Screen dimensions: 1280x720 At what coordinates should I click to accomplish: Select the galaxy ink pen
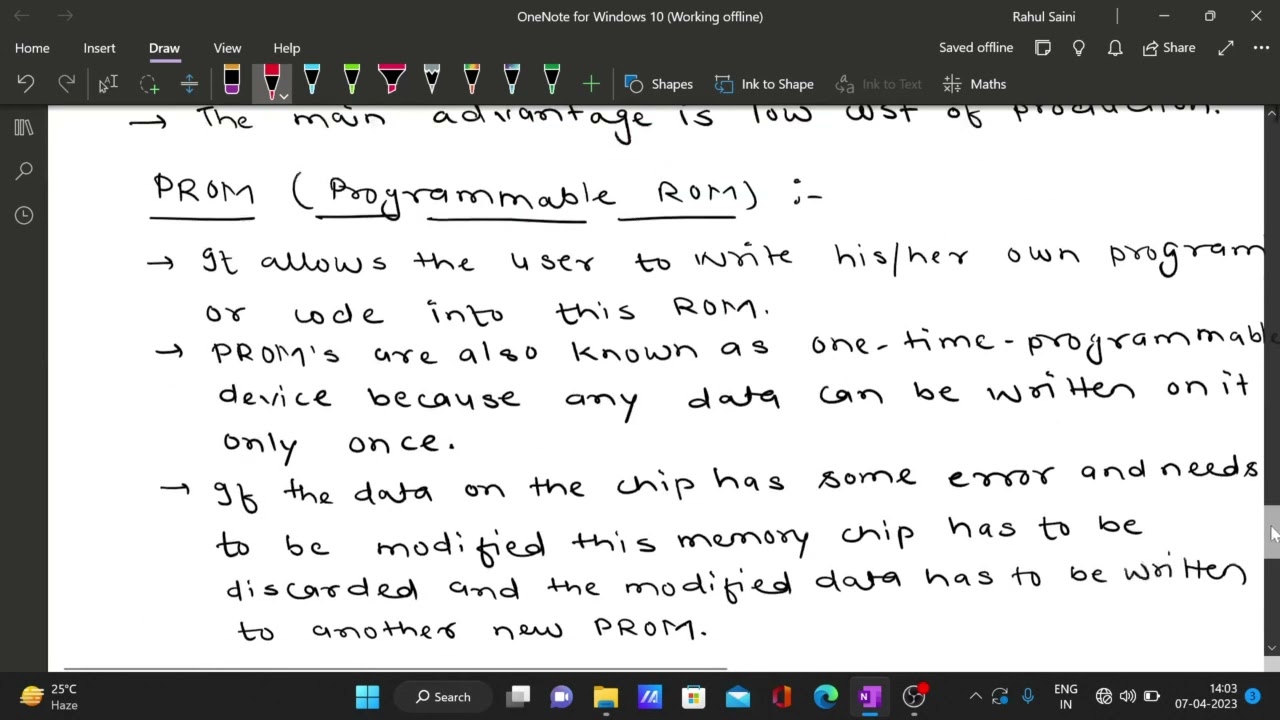[x=512, y=82]
